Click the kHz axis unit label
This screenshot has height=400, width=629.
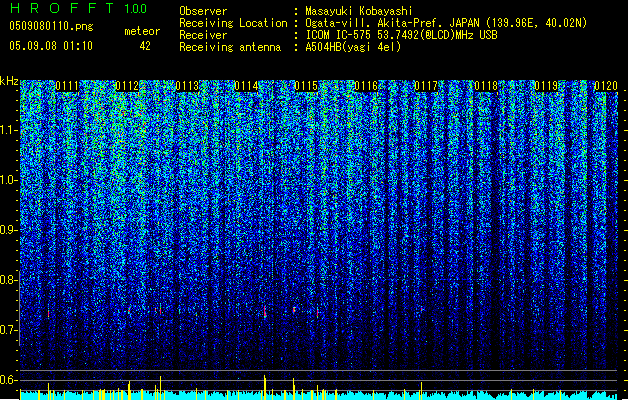pyautogui.click(x=9, y=81)
